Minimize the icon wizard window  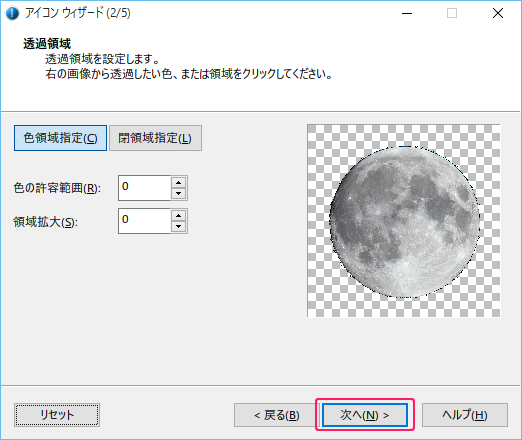407,13
